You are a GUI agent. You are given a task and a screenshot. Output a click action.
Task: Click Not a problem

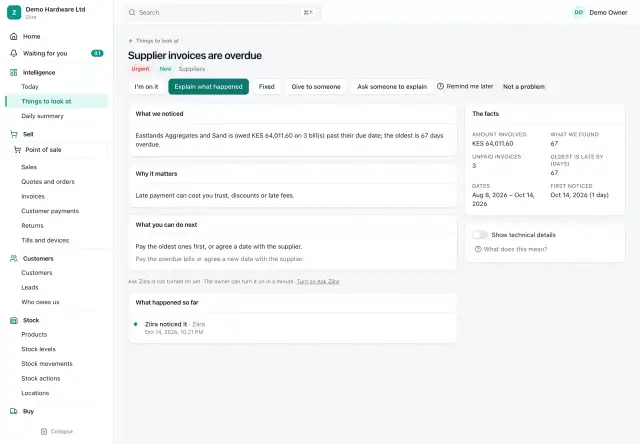(x=524, y=87)
